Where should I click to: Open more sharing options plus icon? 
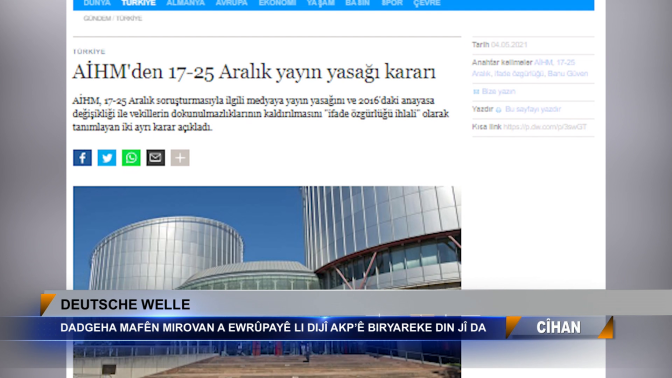point(180,158)
